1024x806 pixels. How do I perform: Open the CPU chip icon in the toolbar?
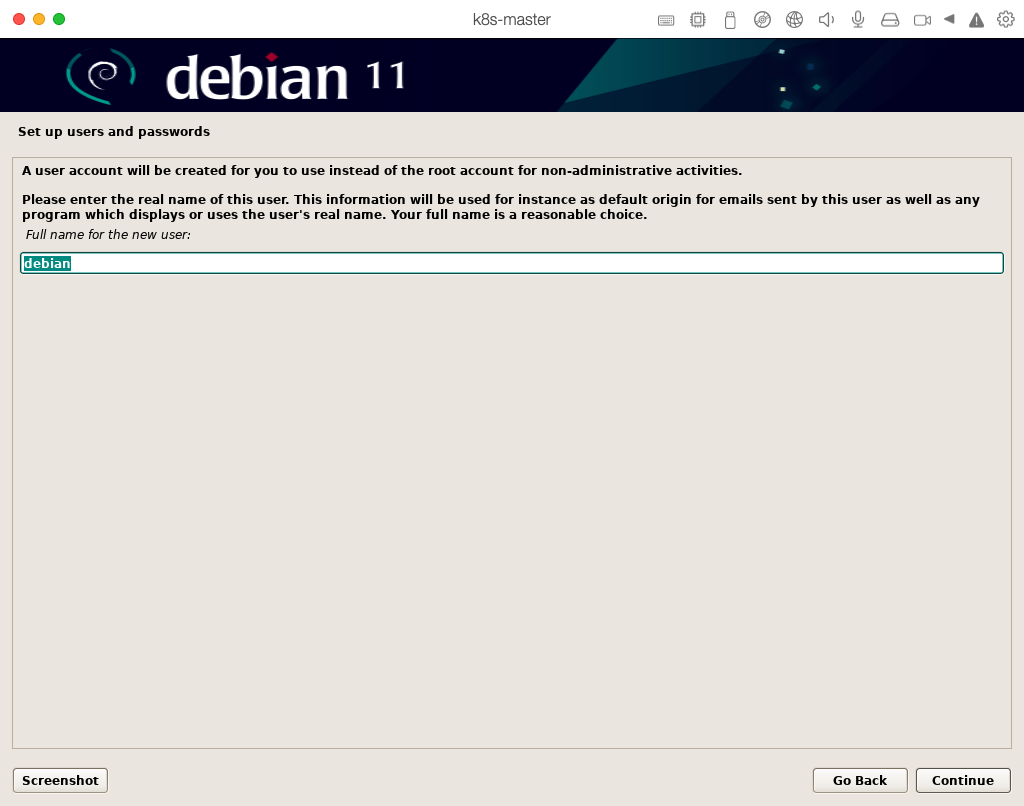point(697,20)
